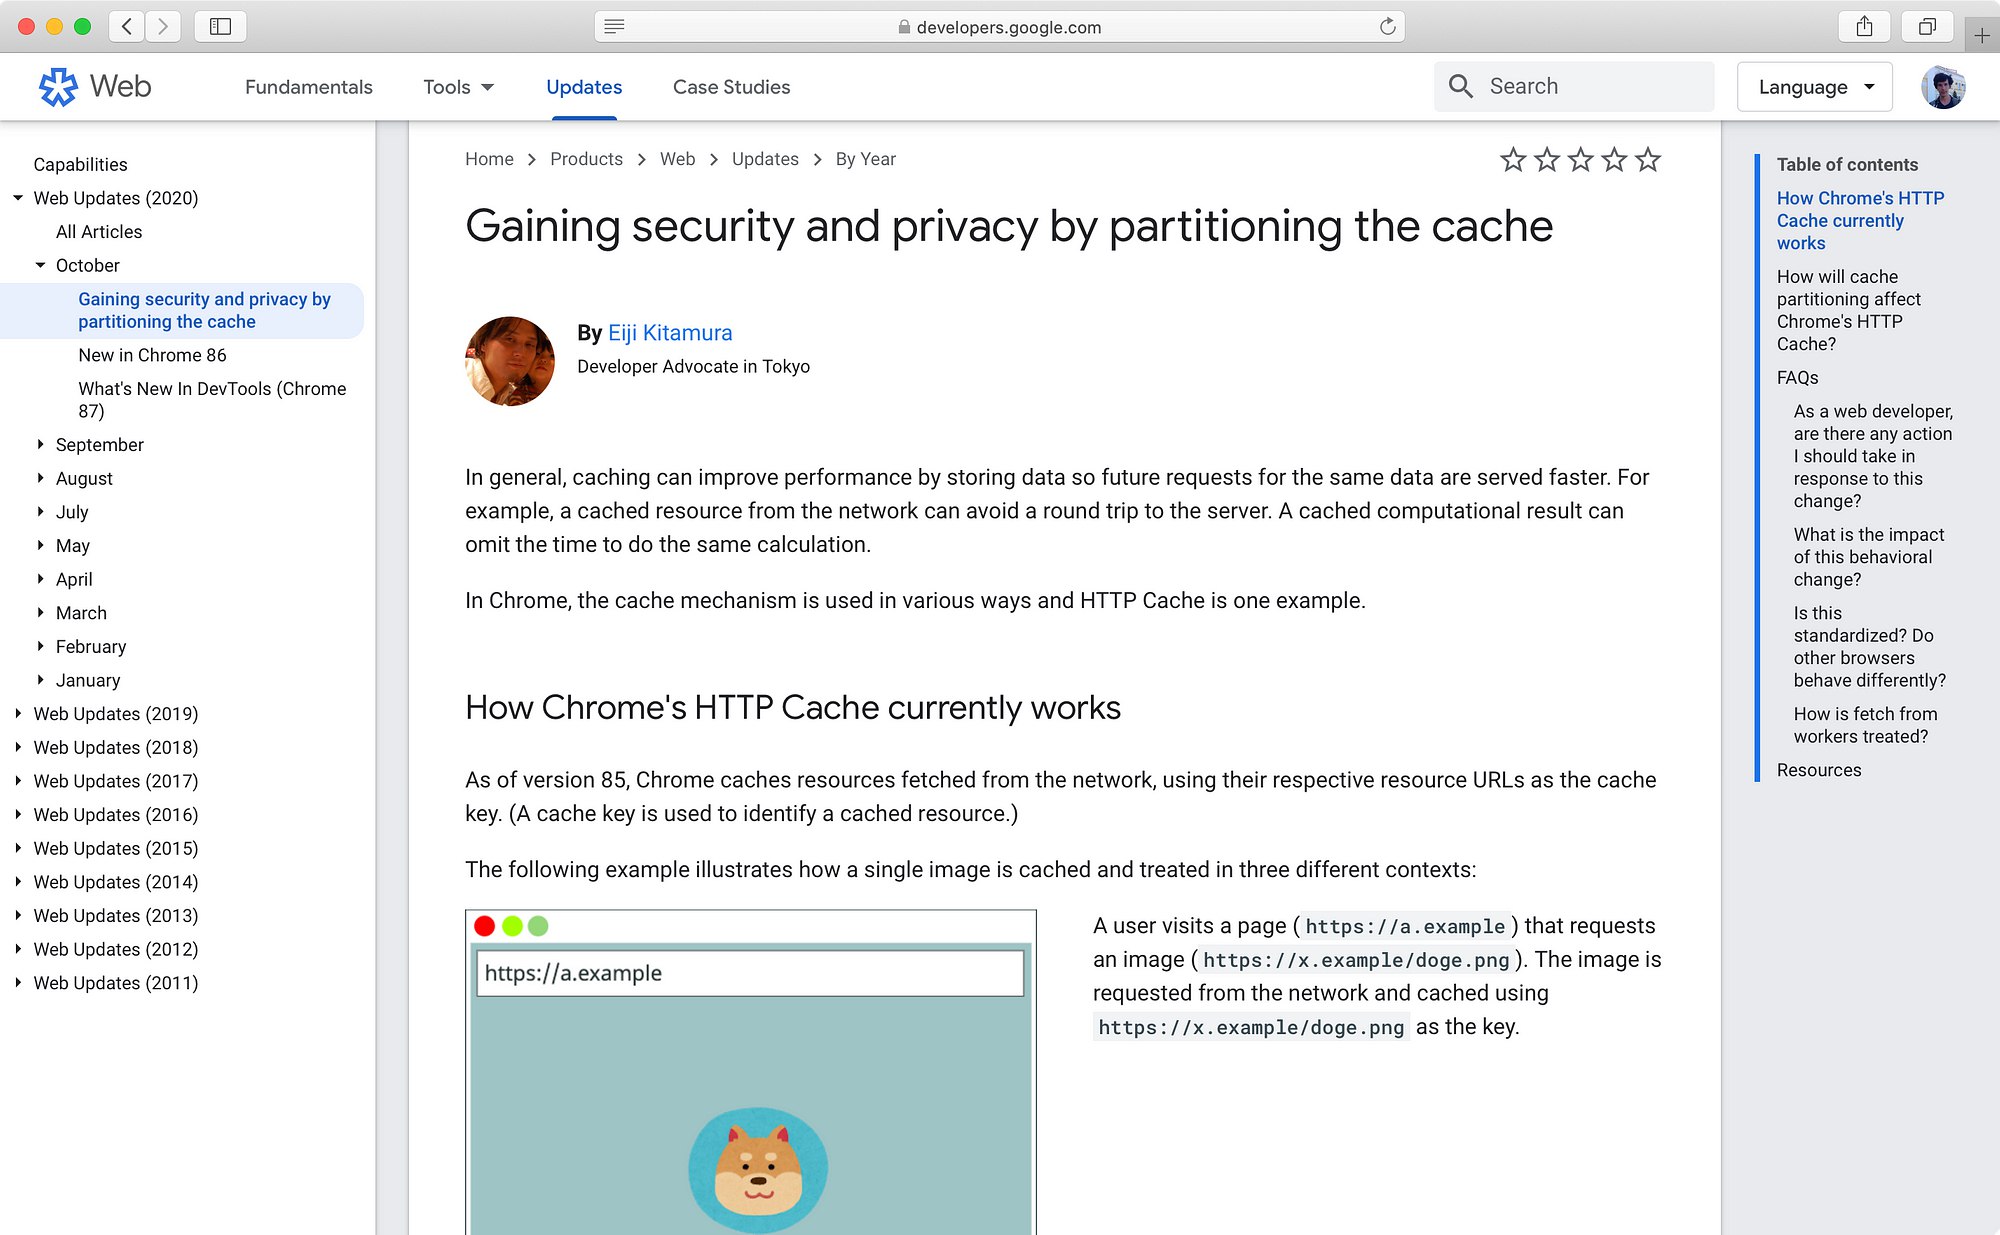Open the Case Studies tab
The width and height of the screenshot is (2000, 1235).
tap(731, 87)
